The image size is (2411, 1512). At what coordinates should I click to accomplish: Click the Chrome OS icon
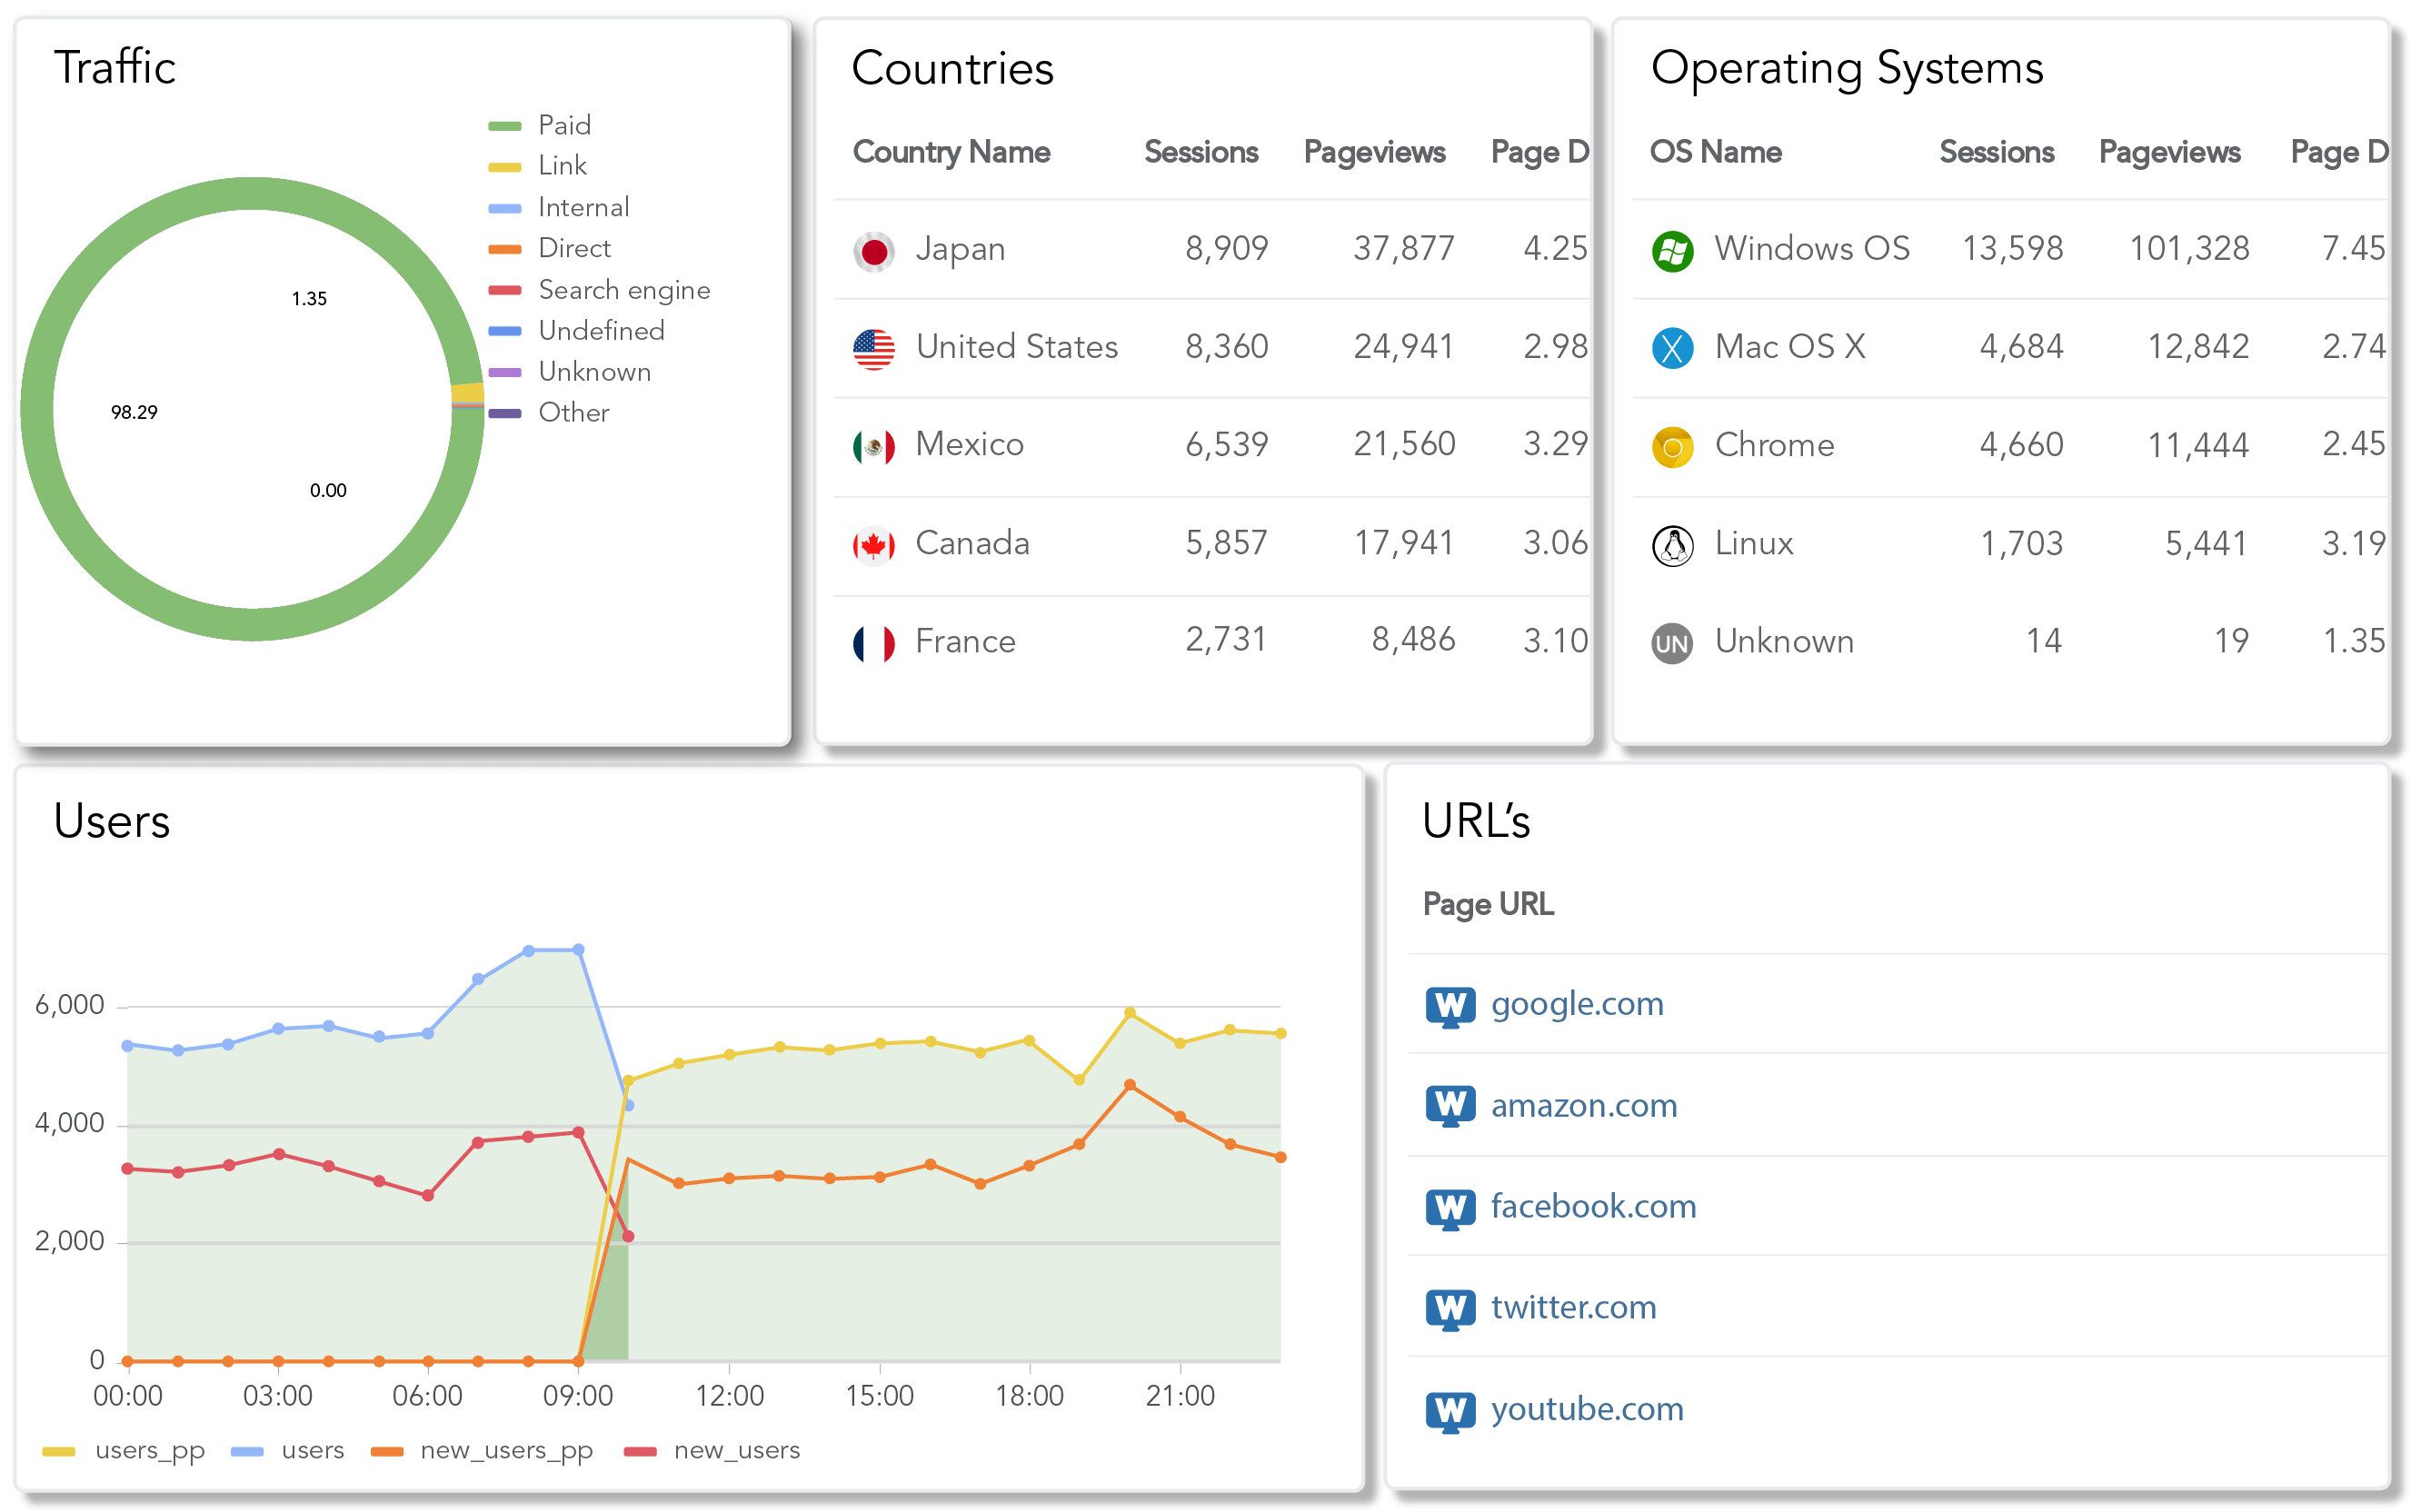[x=1671, y=446]
